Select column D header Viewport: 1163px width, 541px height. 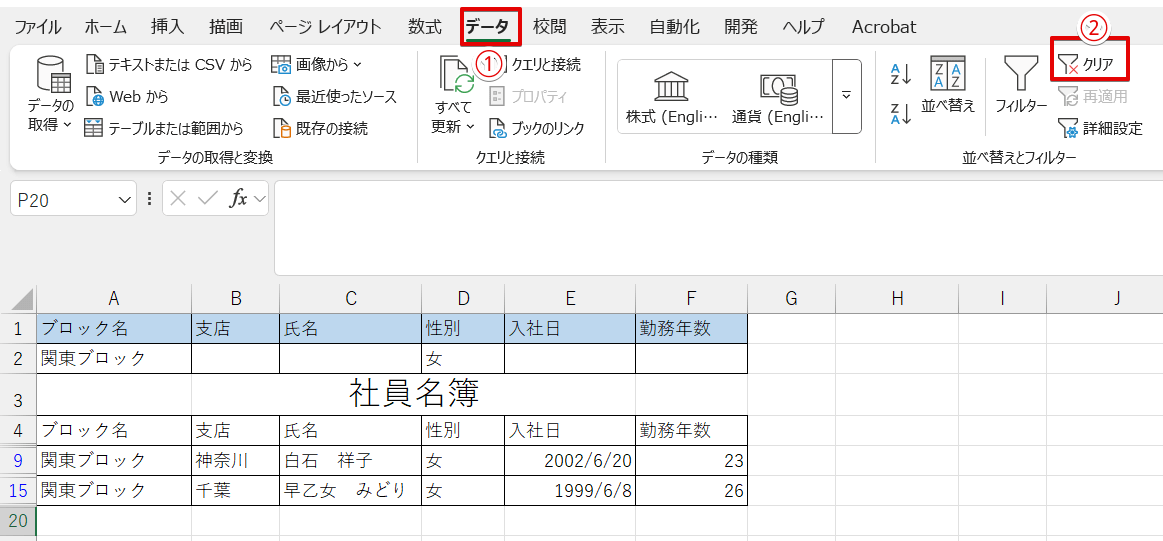pyautogui.click(x=463, y=298)
